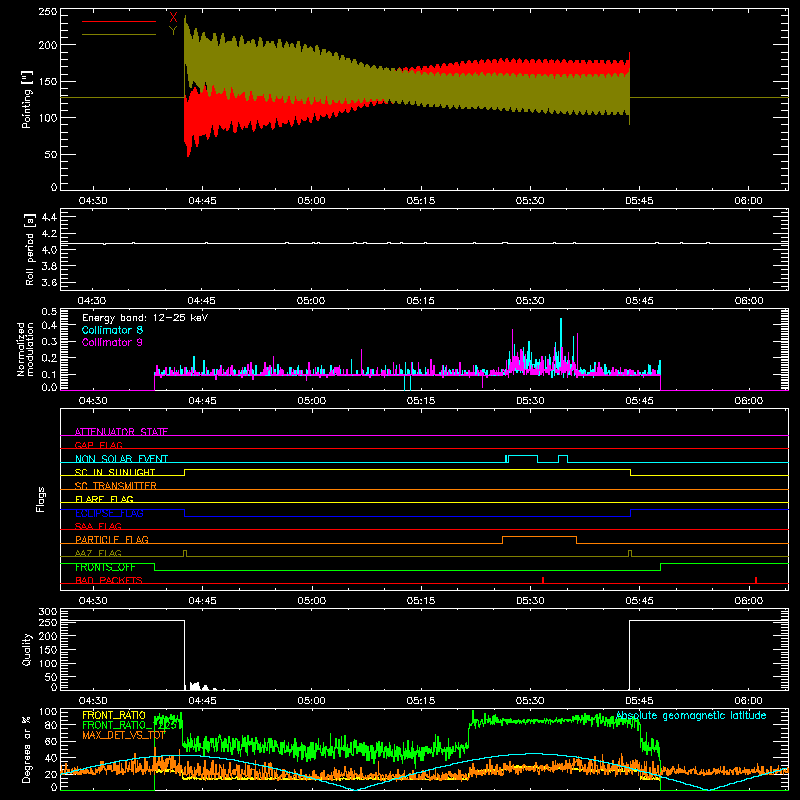Select the BAD_PACKETS flag label
Viewport: 800px width, 800px height.
pyautogui.click(x=109, y=580)
